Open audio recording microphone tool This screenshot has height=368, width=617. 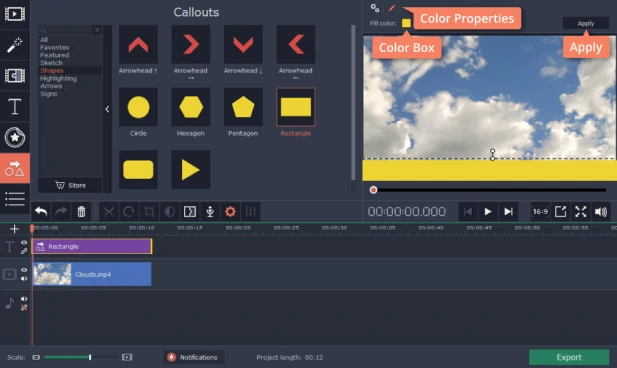[x=210, y=212]
